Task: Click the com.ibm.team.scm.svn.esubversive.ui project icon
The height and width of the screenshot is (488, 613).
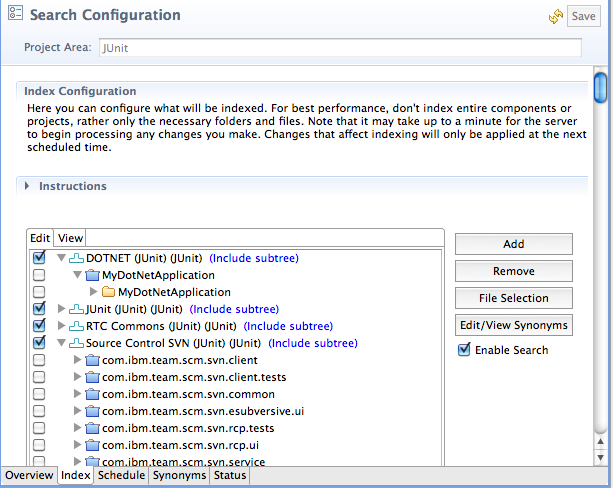Action: click(92, 411)
